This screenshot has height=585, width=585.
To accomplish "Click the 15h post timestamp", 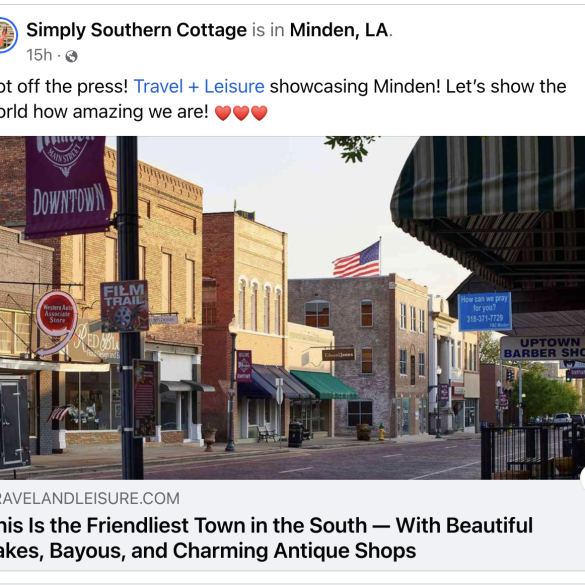I will click(39, 55).
